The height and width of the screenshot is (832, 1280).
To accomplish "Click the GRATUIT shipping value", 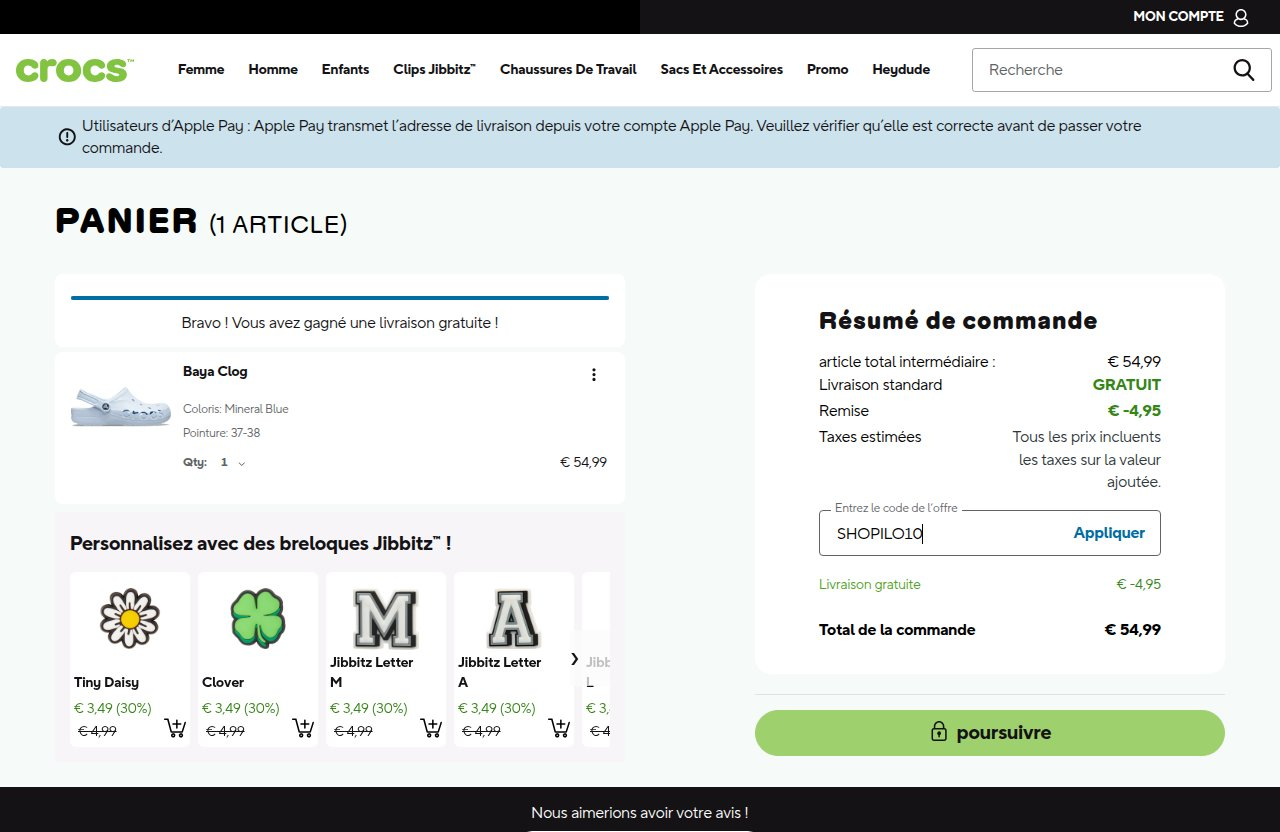I will click(1127, 385).
